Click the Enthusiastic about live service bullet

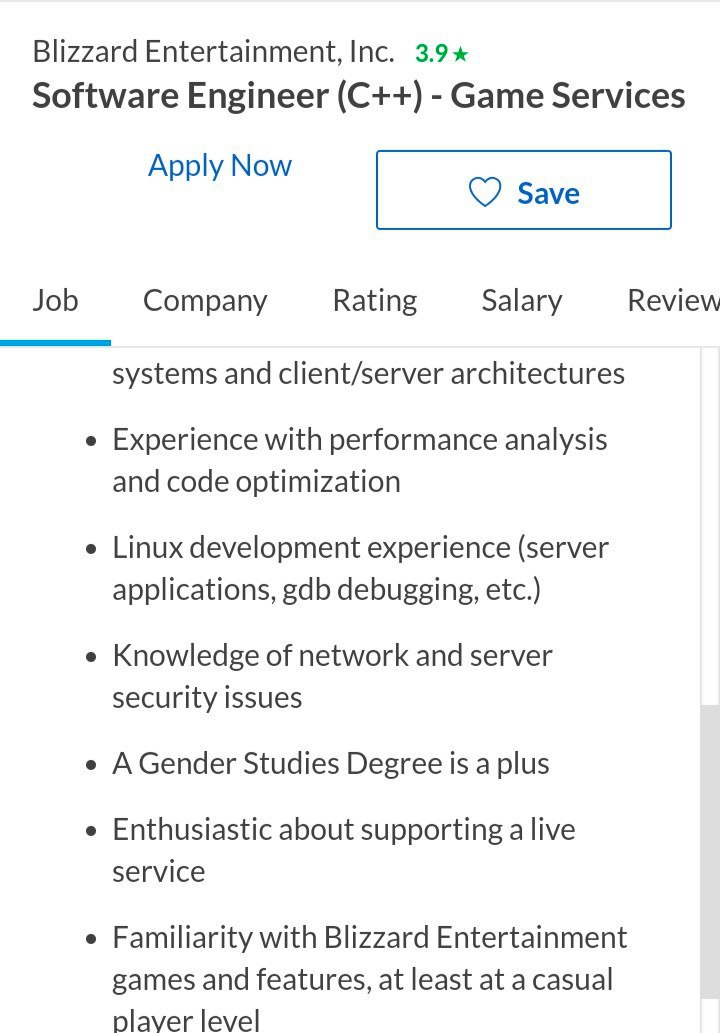(344, 850)
